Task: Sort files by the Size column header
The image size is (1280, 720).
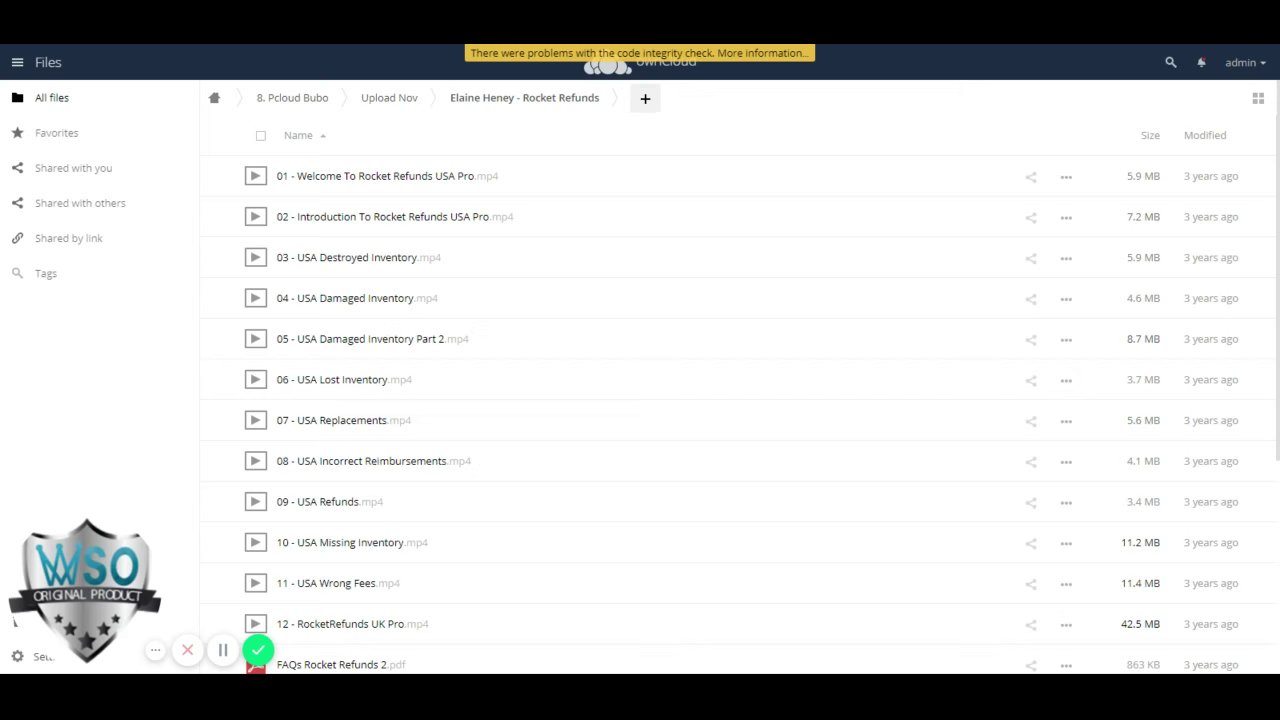Action: click(x=1150, y=135)
